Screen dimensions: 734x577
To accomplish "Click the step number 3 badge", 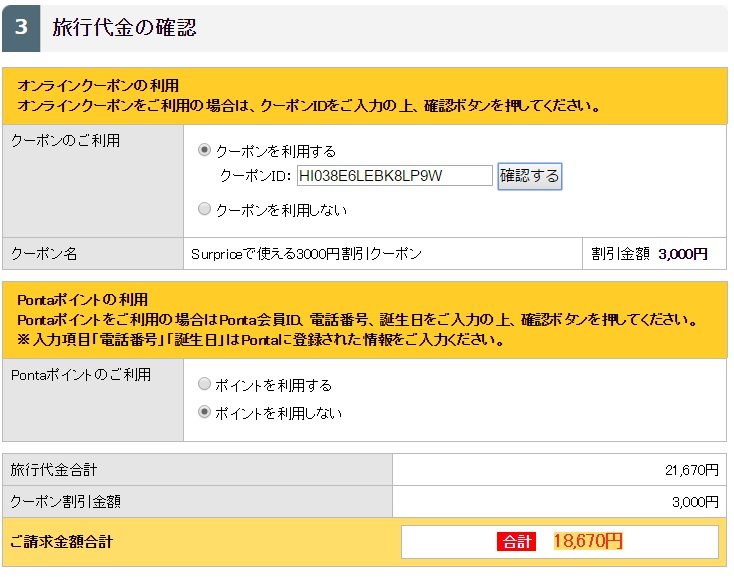I will coord(21,28).
